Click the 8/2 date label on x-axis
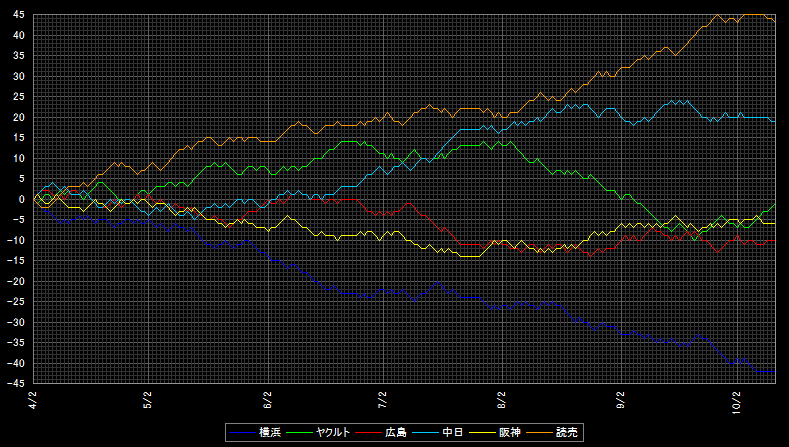This screenshot has height=447, width=789. tap(501, 401)
